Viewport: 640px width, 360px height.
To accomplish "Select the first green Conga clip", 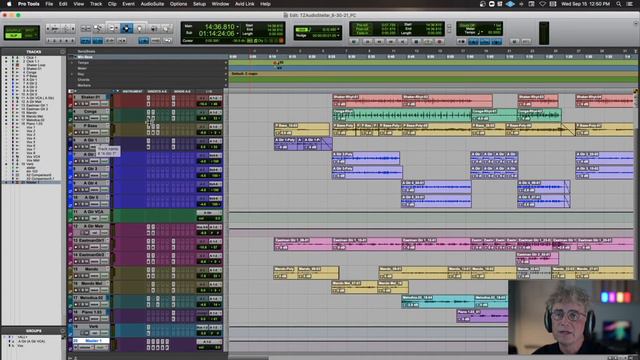I will click(x=402, y=115).
